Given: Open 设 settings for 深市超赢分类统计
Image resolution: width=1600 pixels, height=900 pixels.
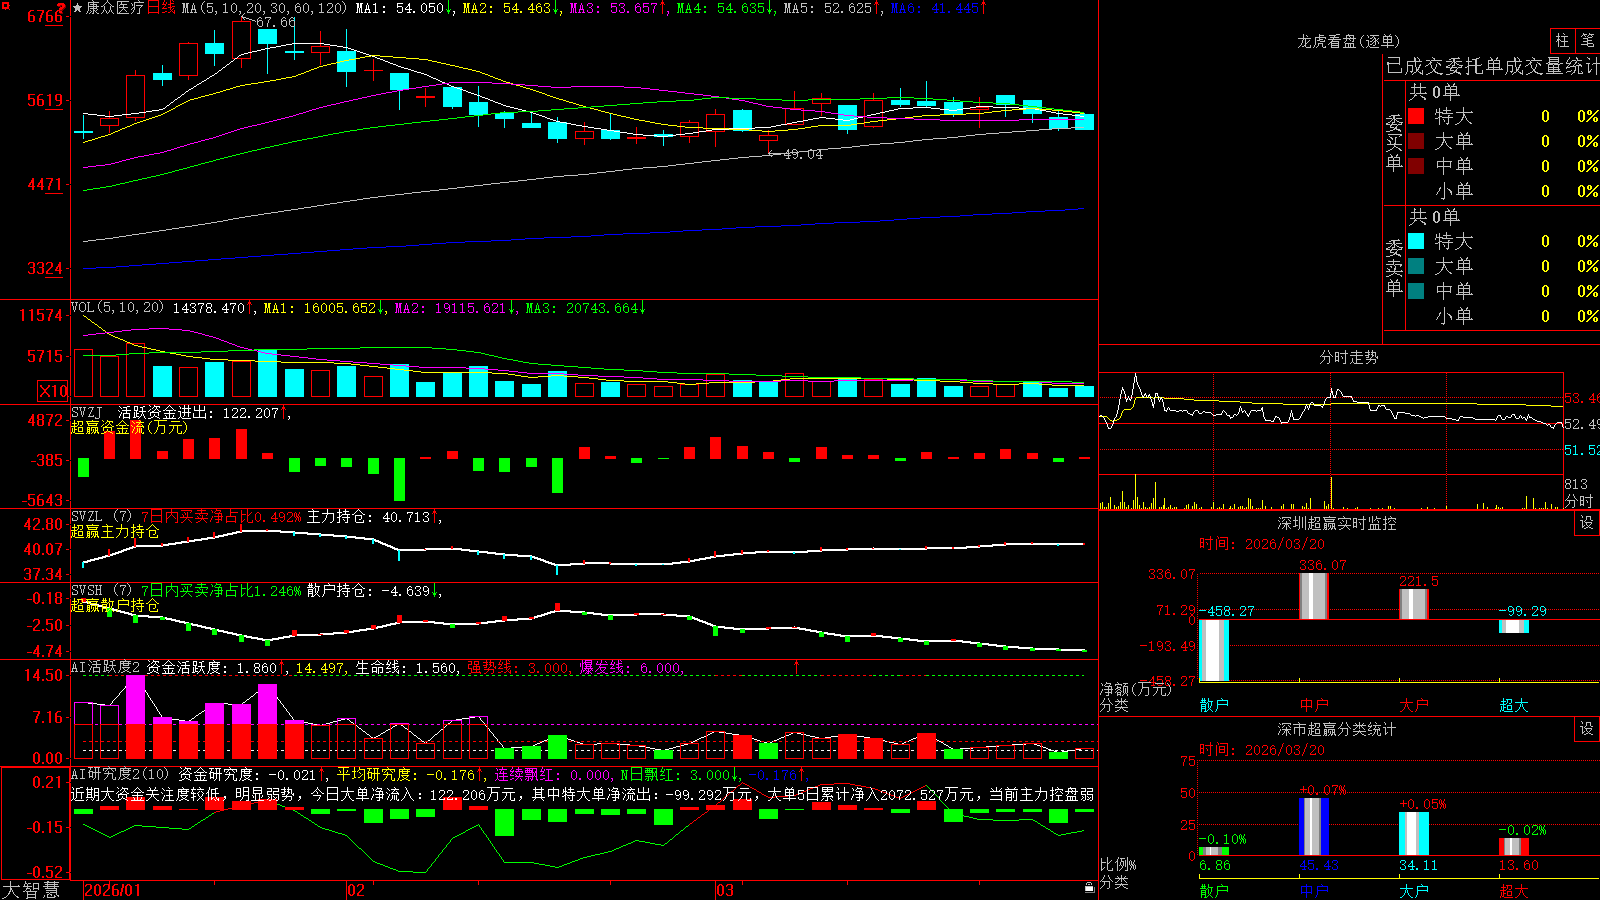Looking at the screenshot, I should click(1587, 729).
